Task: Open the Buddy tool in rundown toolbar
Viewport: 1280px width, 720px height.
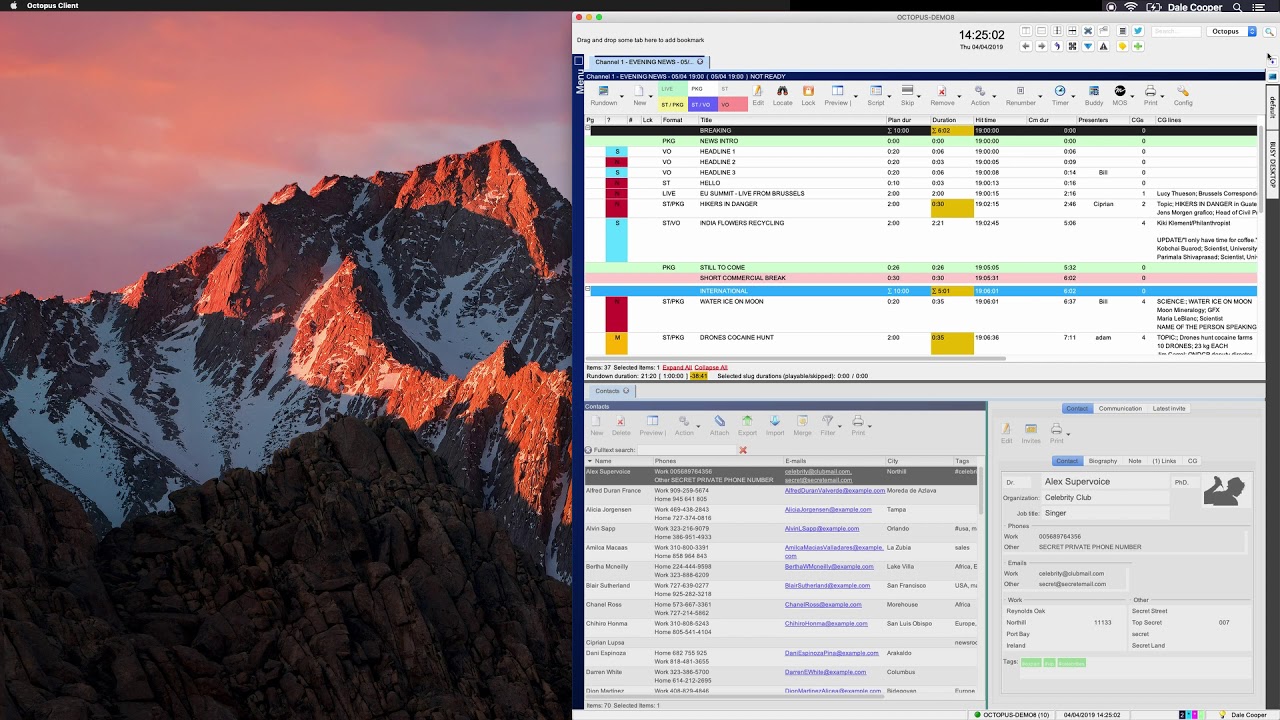Action: click(1094, 92)
